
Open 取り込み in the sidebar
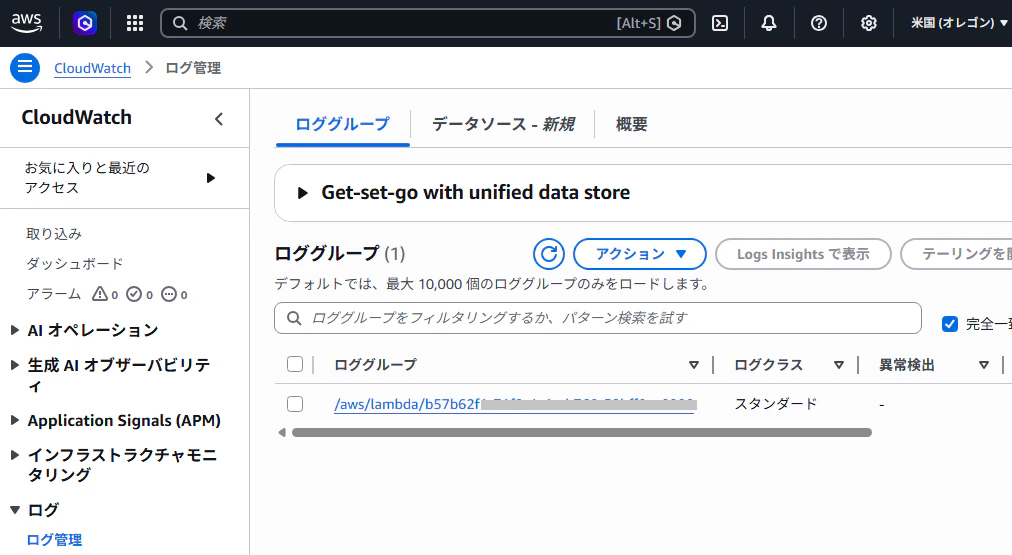pos(54,234)
